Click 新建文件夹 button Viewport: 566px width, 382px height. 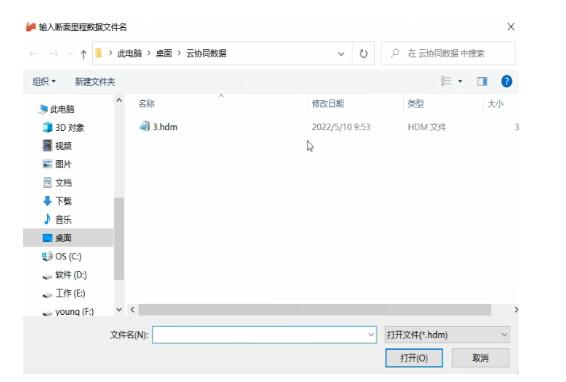(x=95, y=82)
